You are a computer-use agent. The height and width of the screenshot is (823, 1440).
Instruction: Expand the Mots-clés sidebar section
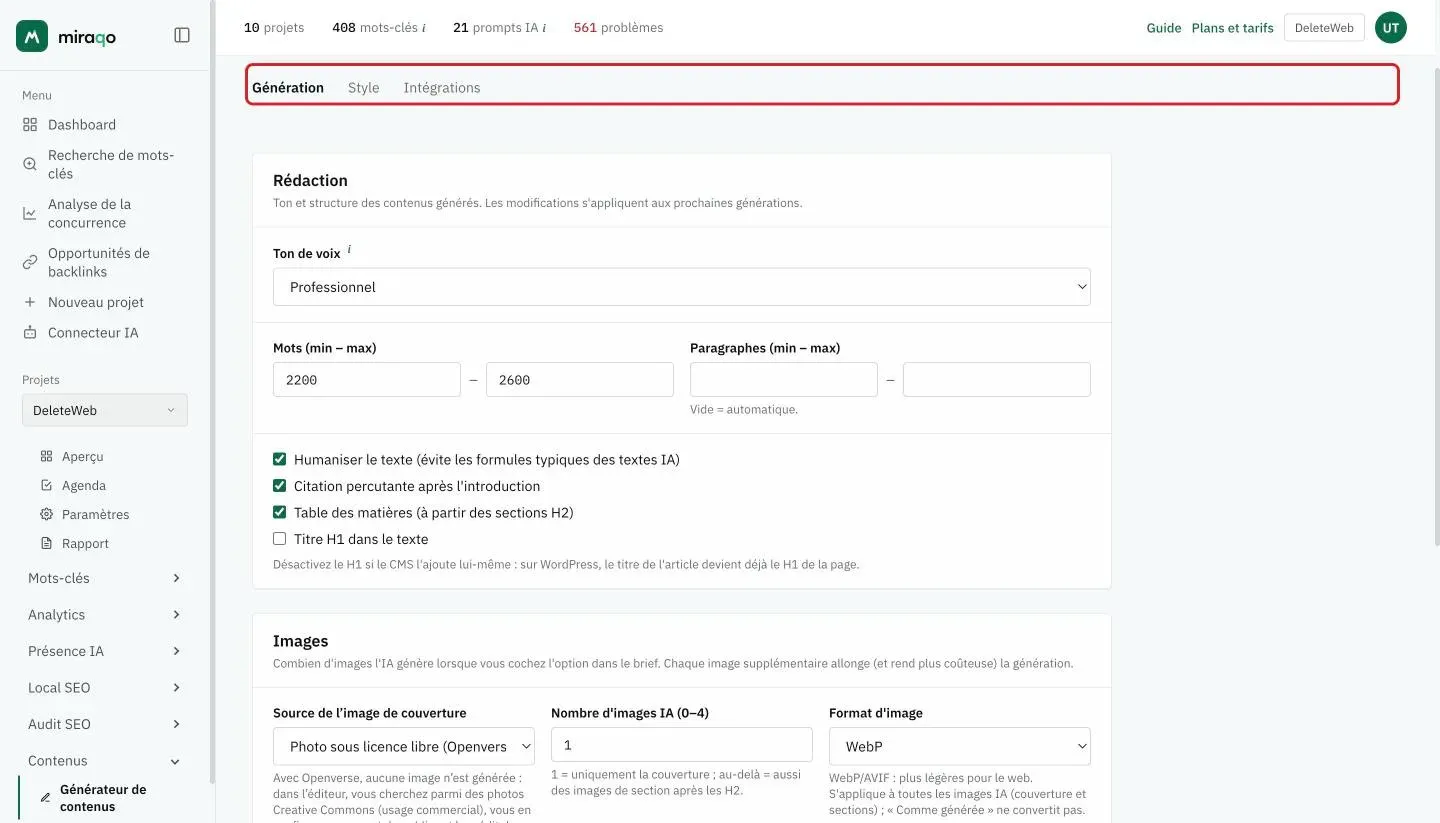tap(105, 578)
